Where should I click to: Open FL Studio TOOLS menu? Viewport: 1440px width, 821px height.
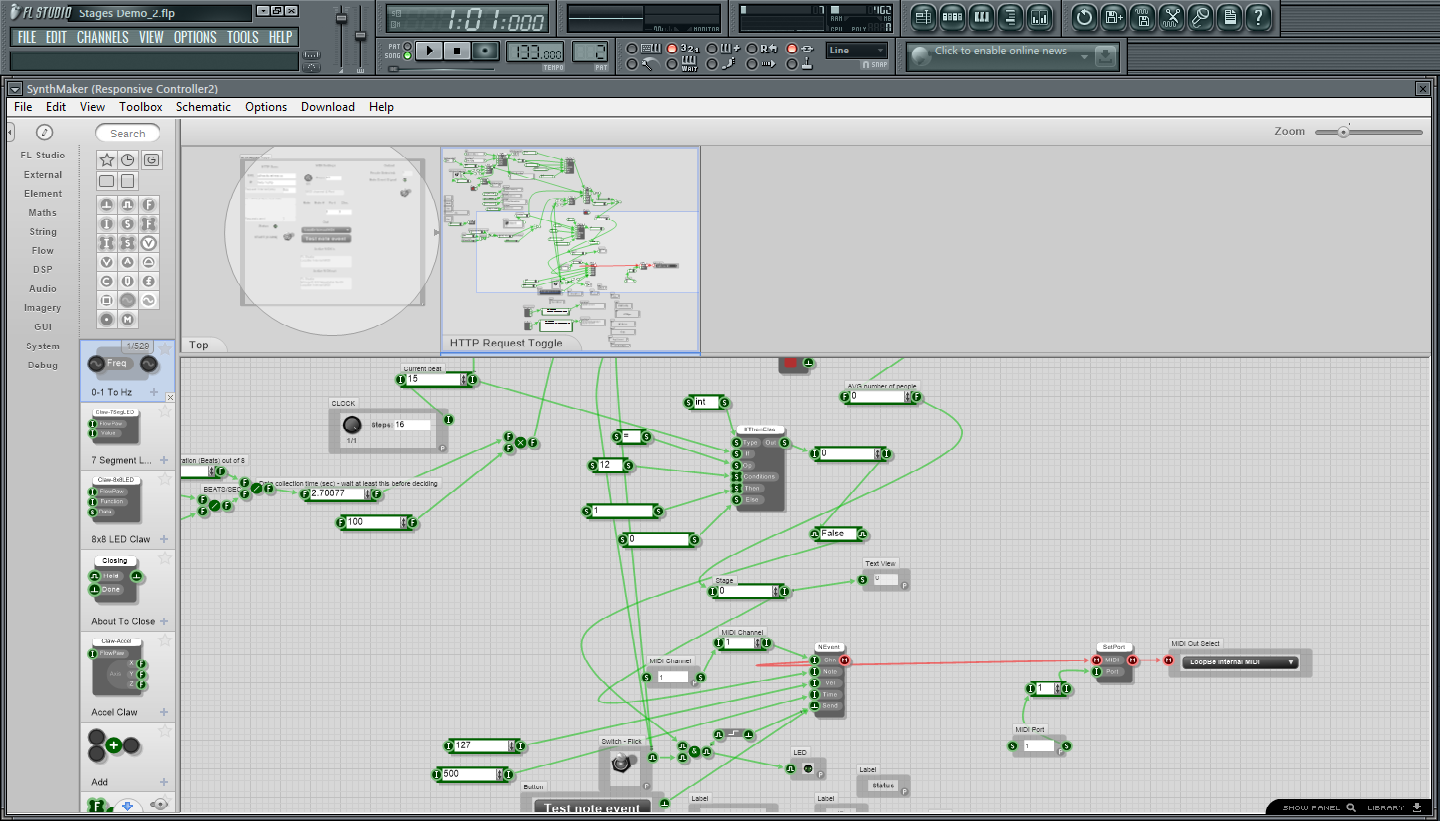tap(242, 37)
